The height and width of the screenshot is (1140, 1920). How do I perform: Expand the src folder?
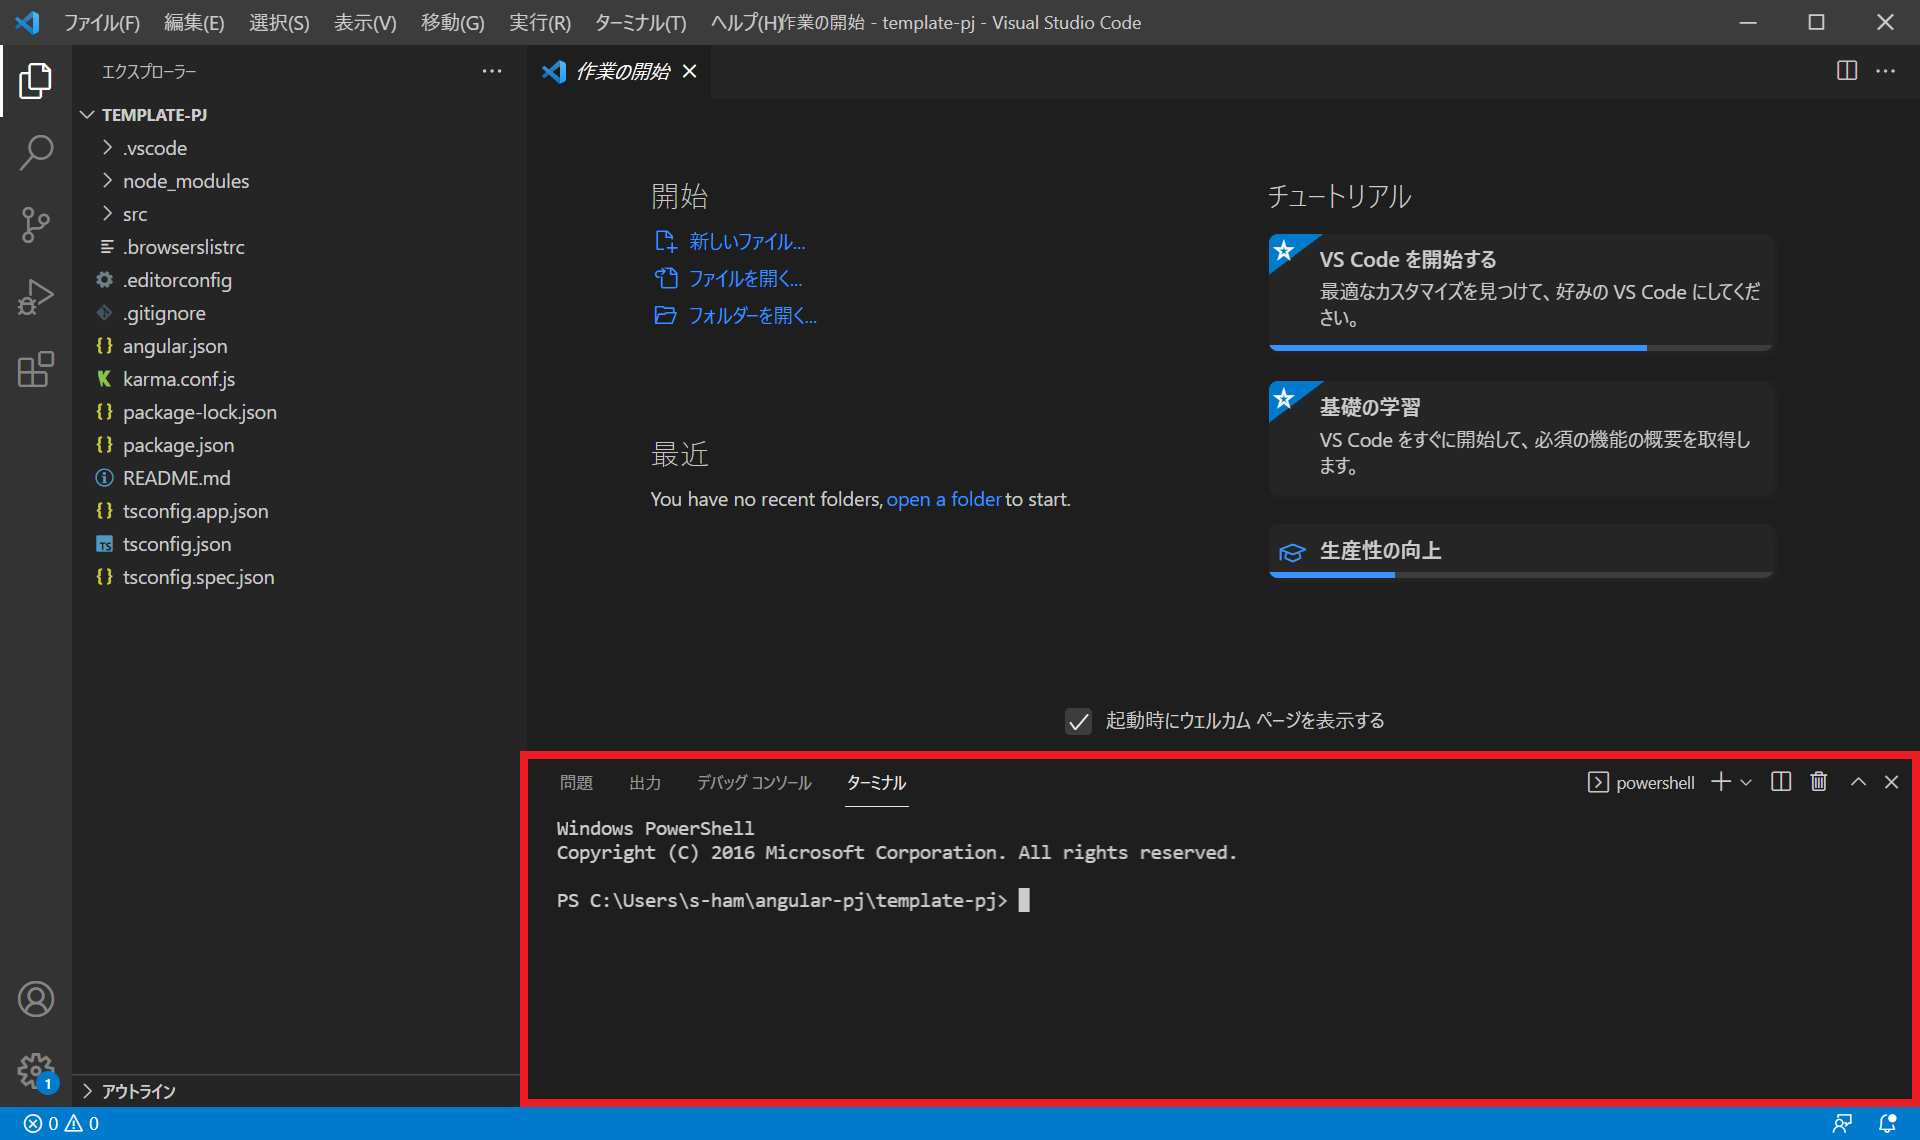click(135, 214)
